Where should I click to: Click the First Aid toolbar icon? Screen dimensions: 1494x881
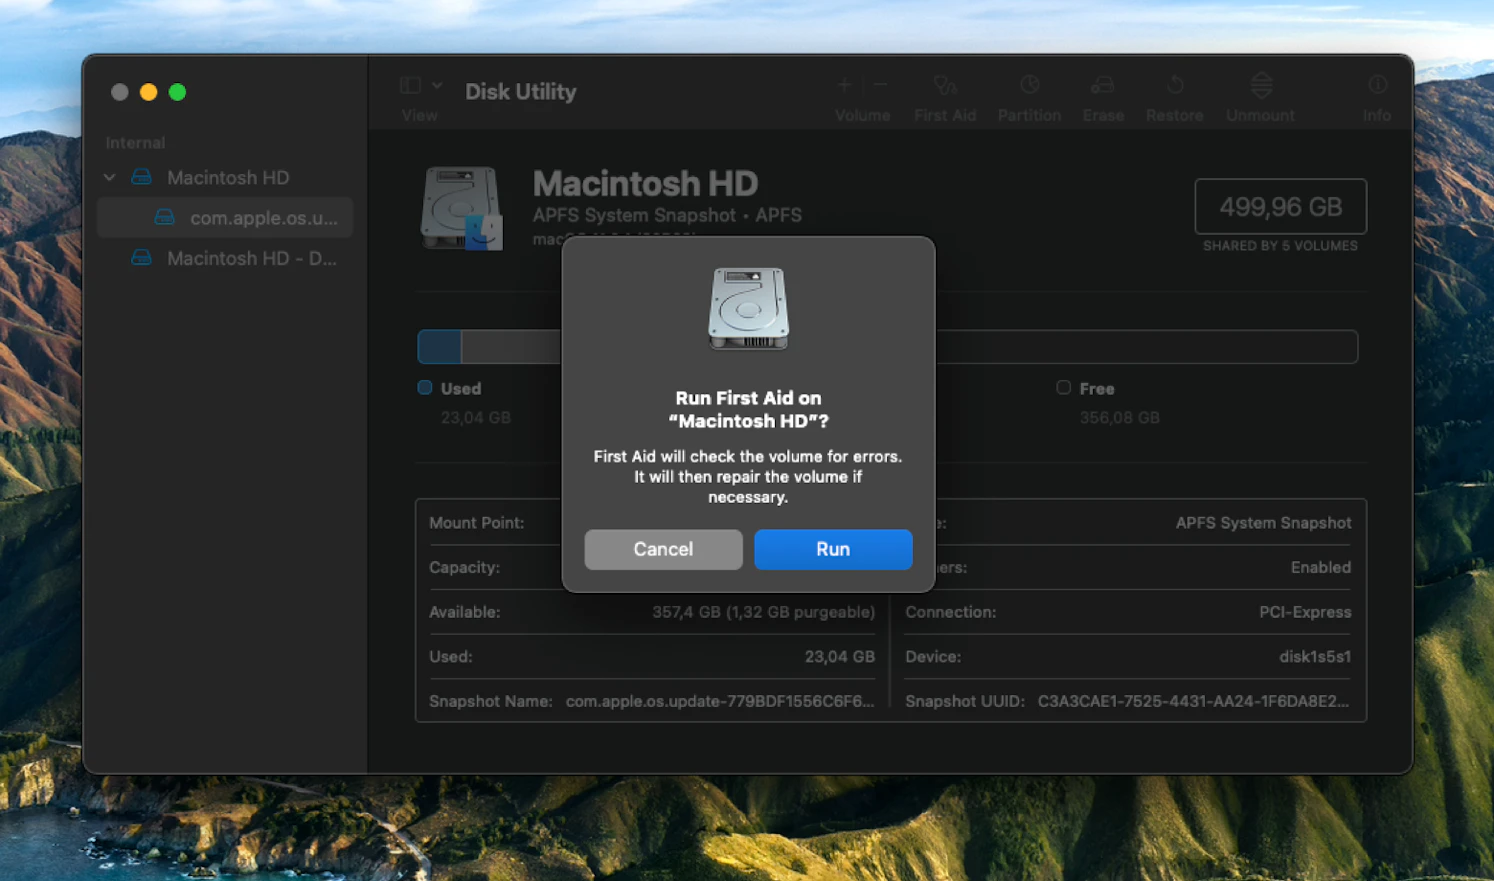945,86
